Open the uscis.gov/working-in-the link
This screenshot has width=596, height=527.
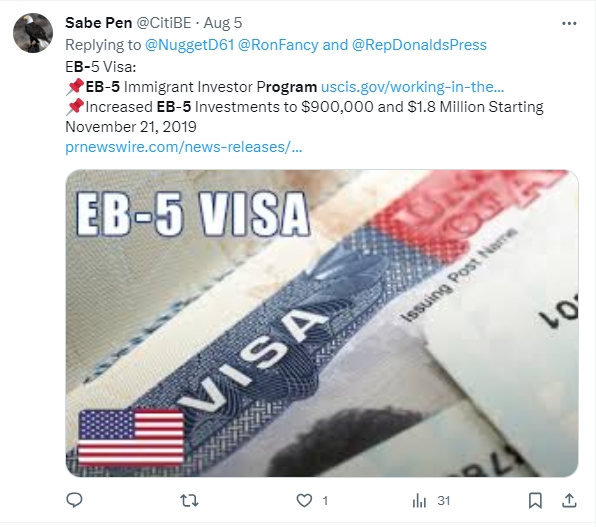click(413, 87)
